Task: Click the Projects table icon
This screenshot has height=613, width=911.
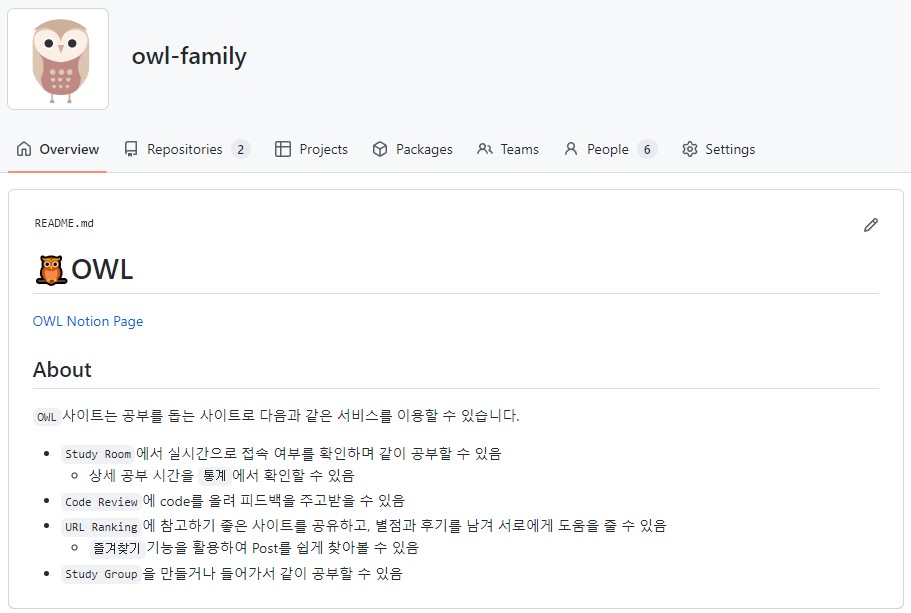Action: point(283,149)
